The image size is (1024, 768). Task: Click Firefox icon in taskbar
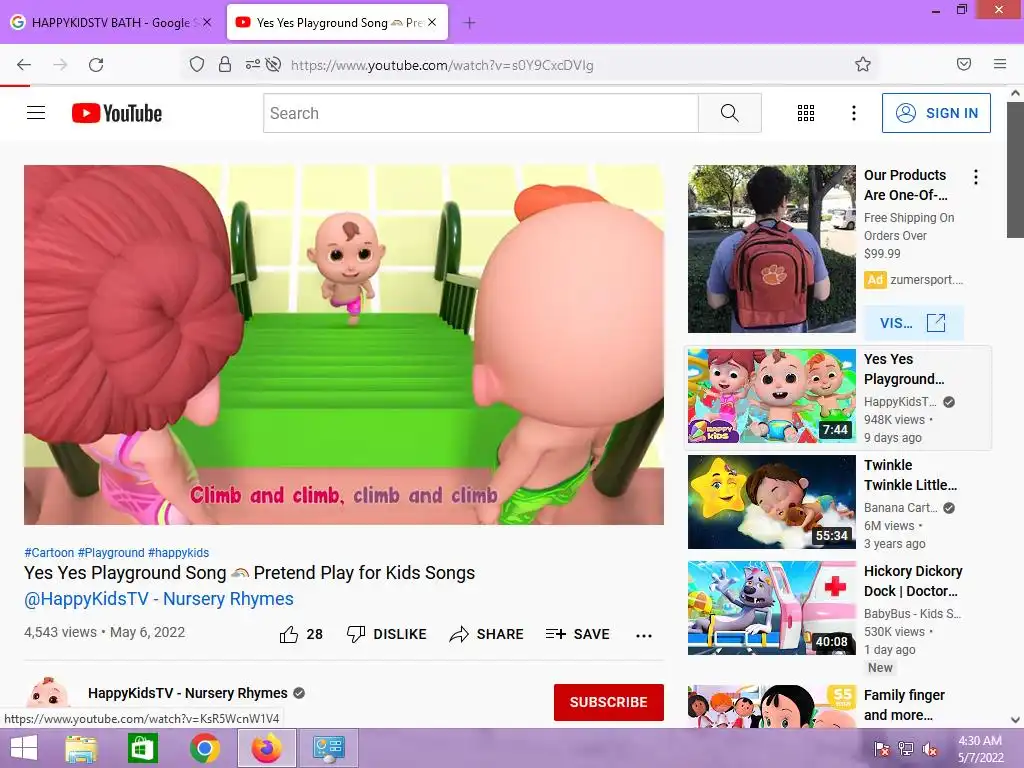point(266,748)
